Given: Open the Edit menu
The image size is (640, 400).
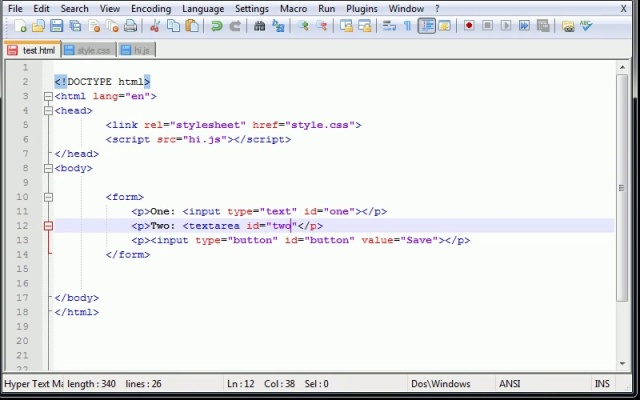Looking at the screenshot, I should click(41, 9).
